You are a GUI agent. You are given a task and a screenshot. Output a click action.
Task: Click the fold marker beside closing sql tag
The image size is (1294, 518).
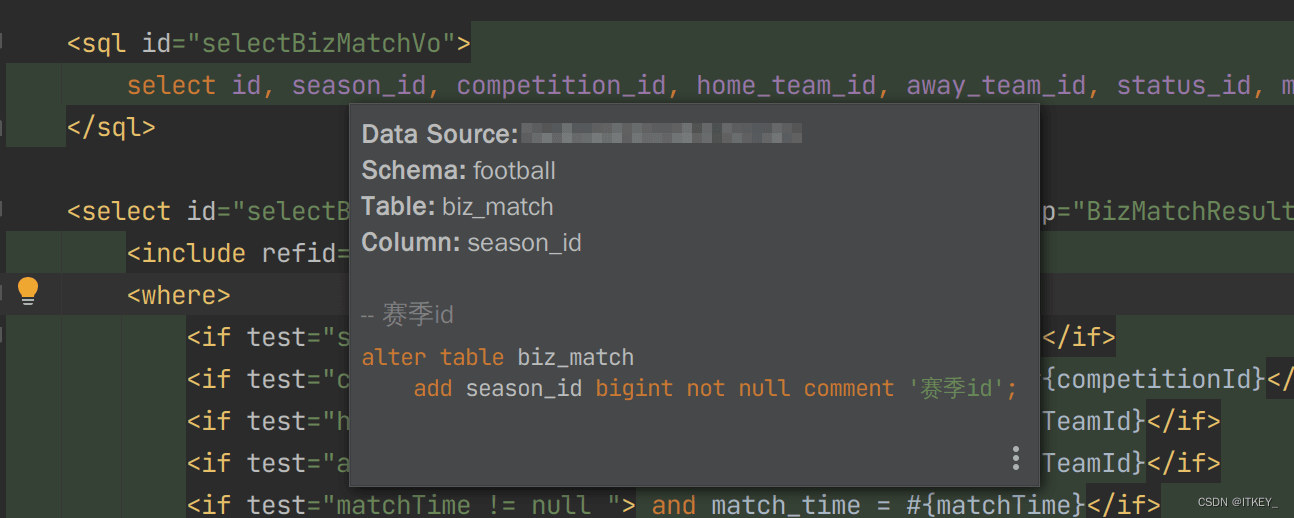click(x=3, y=127)
